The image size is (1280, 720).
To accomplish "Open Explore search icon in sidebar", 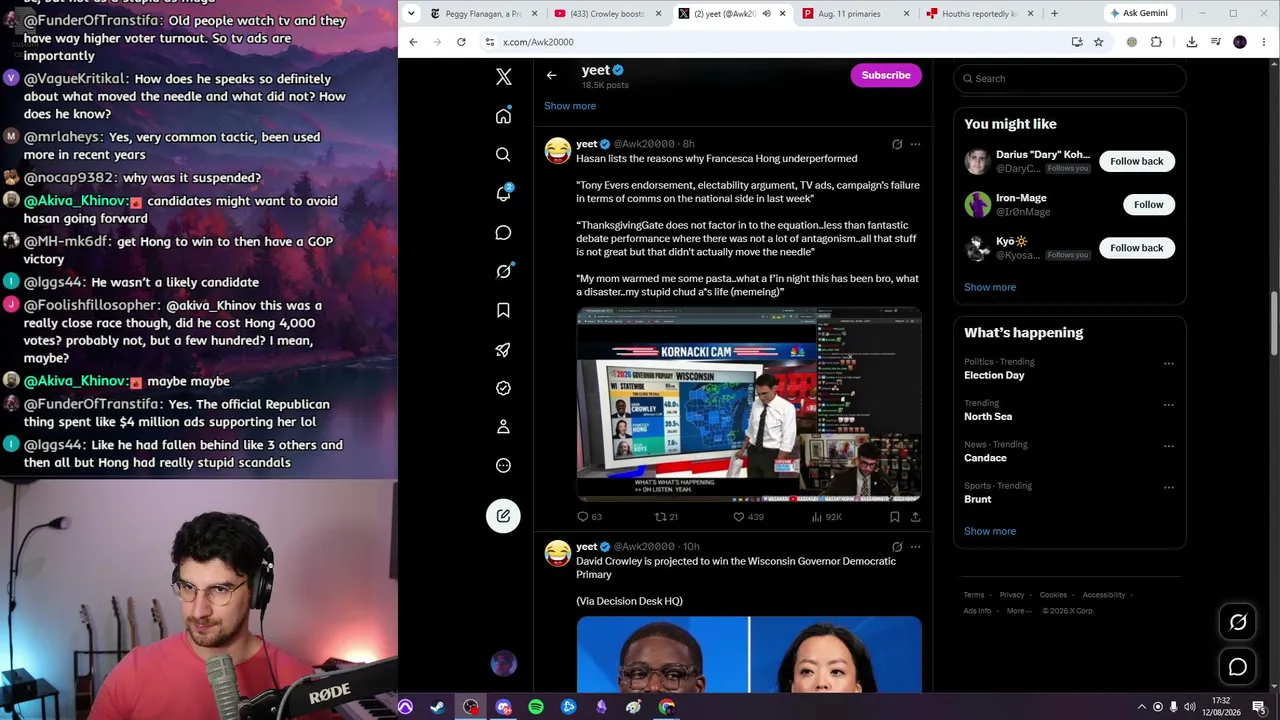I will [503, 154].
